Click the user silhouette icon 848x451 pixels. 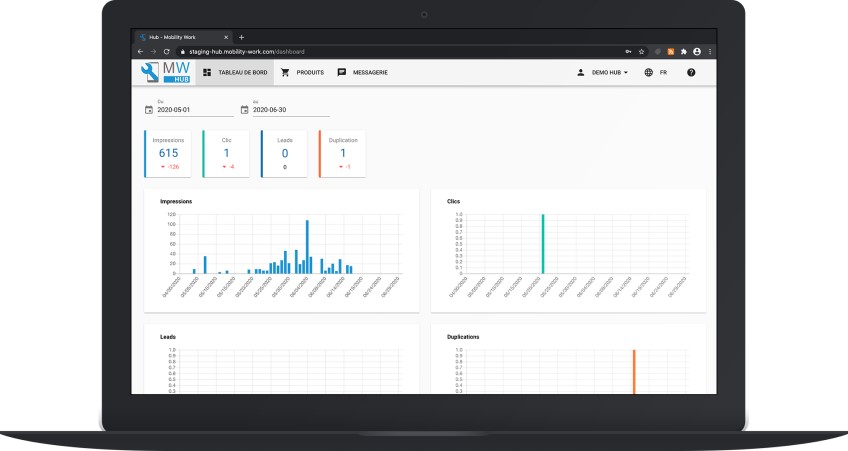coord(580,72)
